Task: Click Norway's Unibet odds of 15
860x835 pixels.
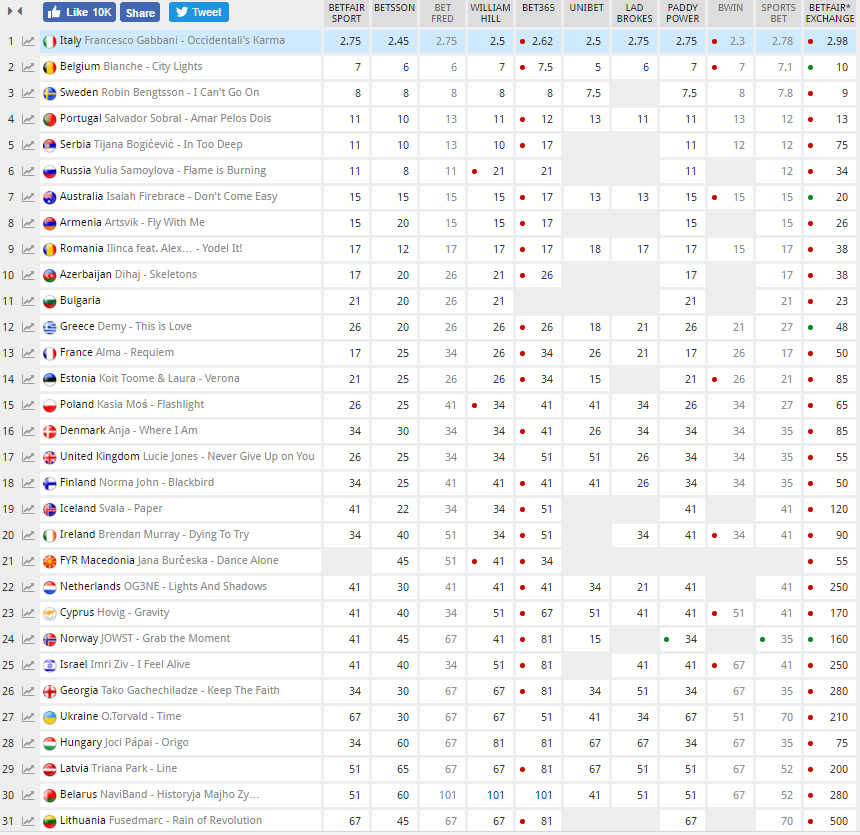Action: coord(593,639)
